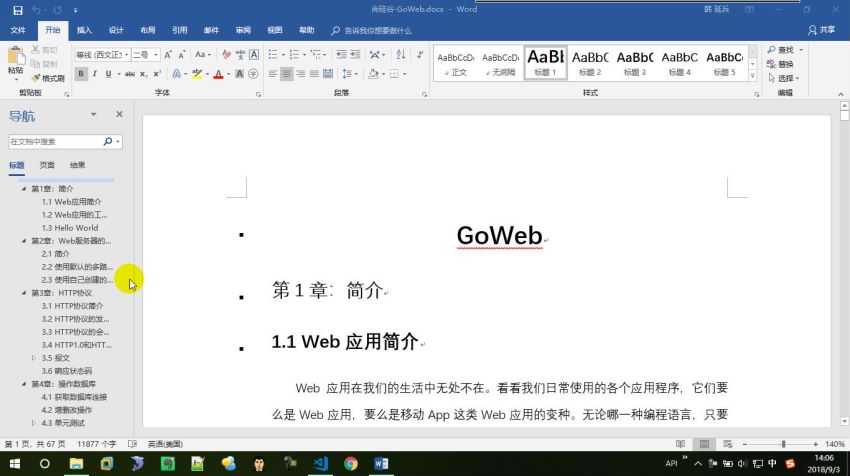850x476 pixels.
Task: Apply text highlight color
Action: 197,74
